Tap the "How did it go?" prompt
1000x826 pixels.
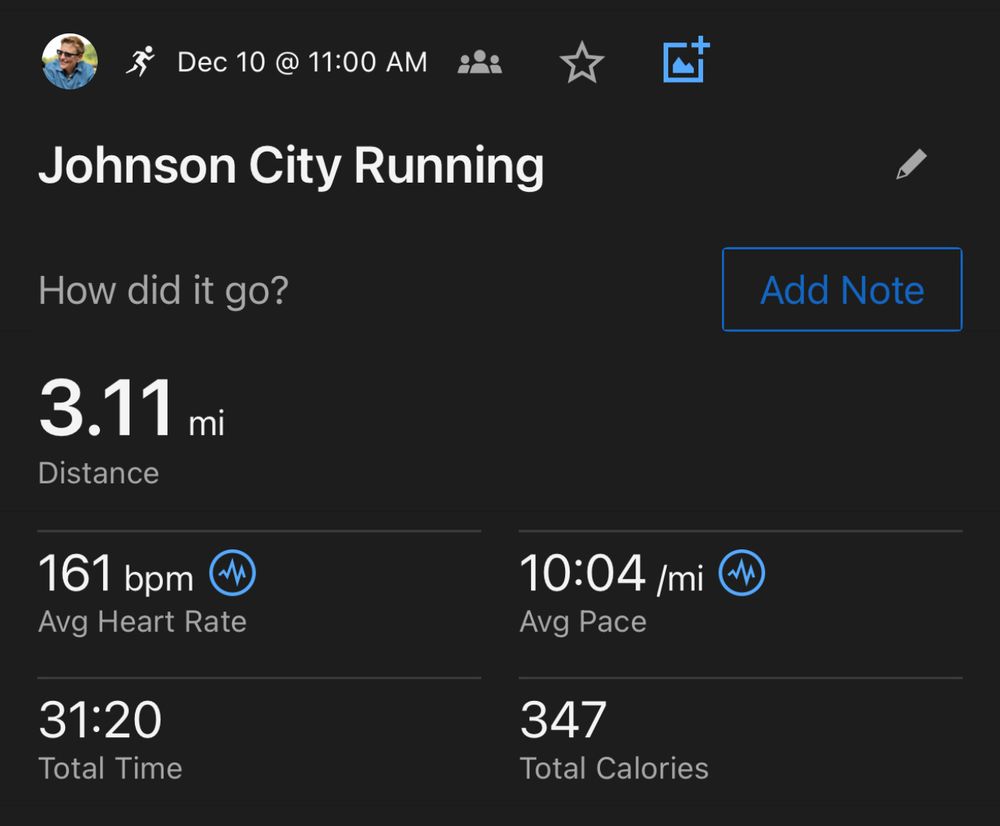pos(163,291)
